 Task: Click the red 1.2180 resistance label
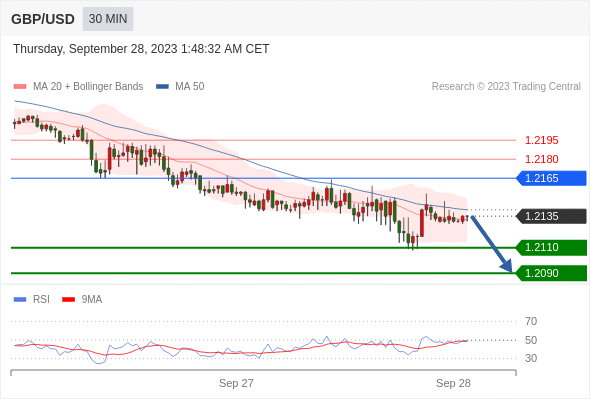pyautogui.click(x=541, y=159)
